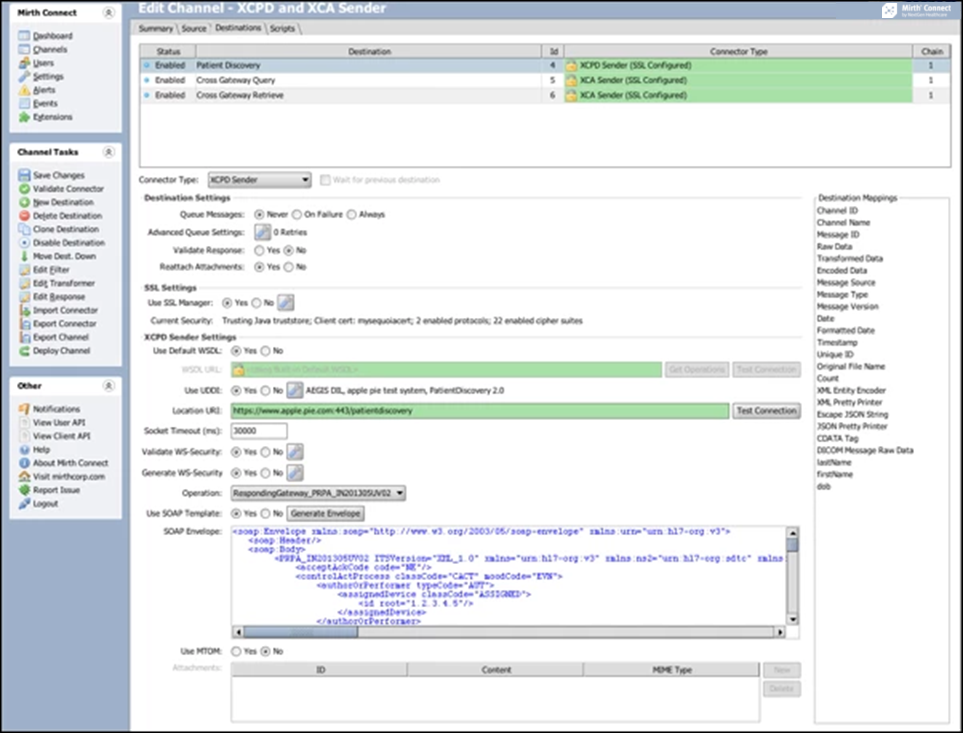Open Advanced Queue Settings wrench icon

[263, 232]
